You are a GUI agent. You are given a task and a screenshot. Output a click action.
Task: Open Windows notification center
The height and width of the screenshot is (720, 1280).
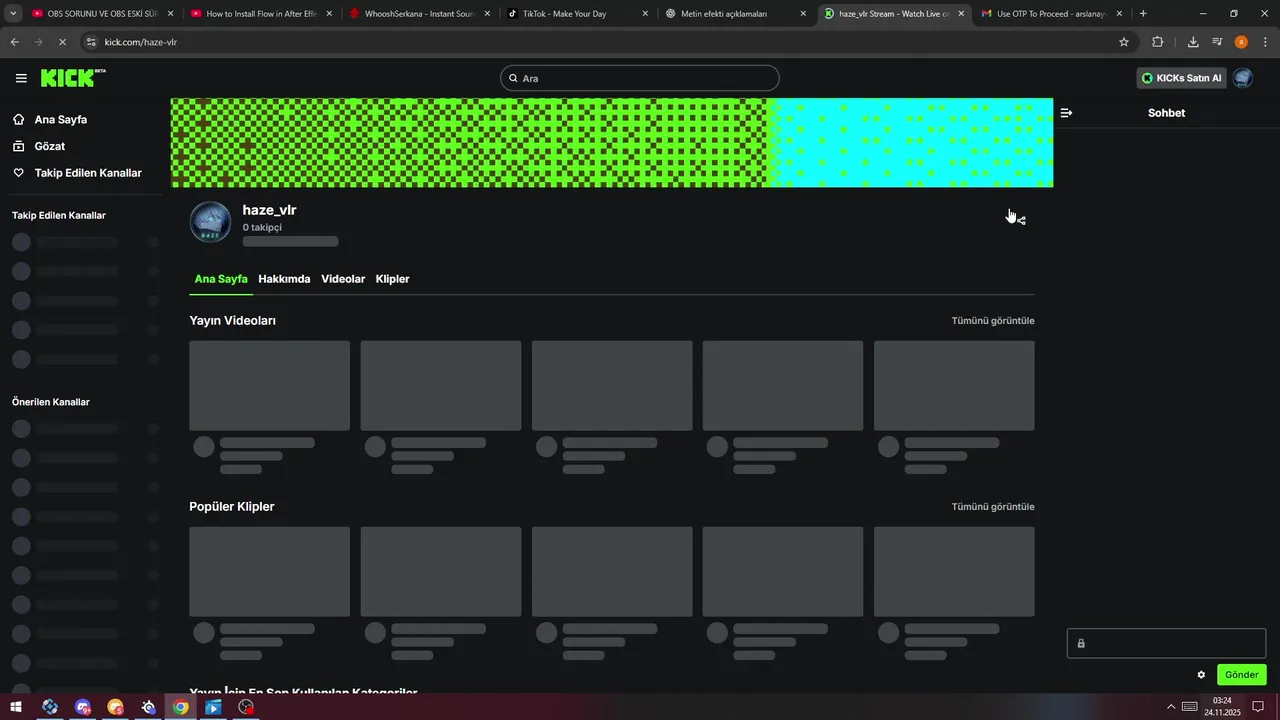coord(1258,707)
